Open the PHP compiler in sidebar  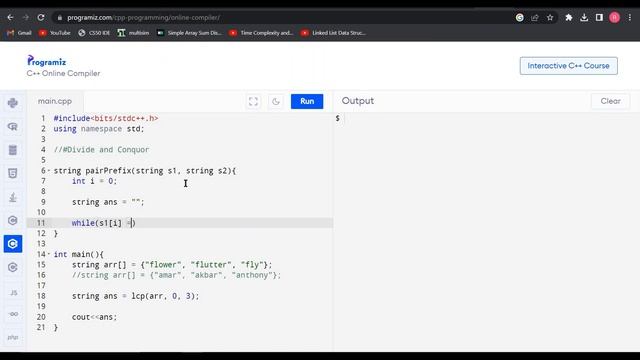[x=13, y=338]
